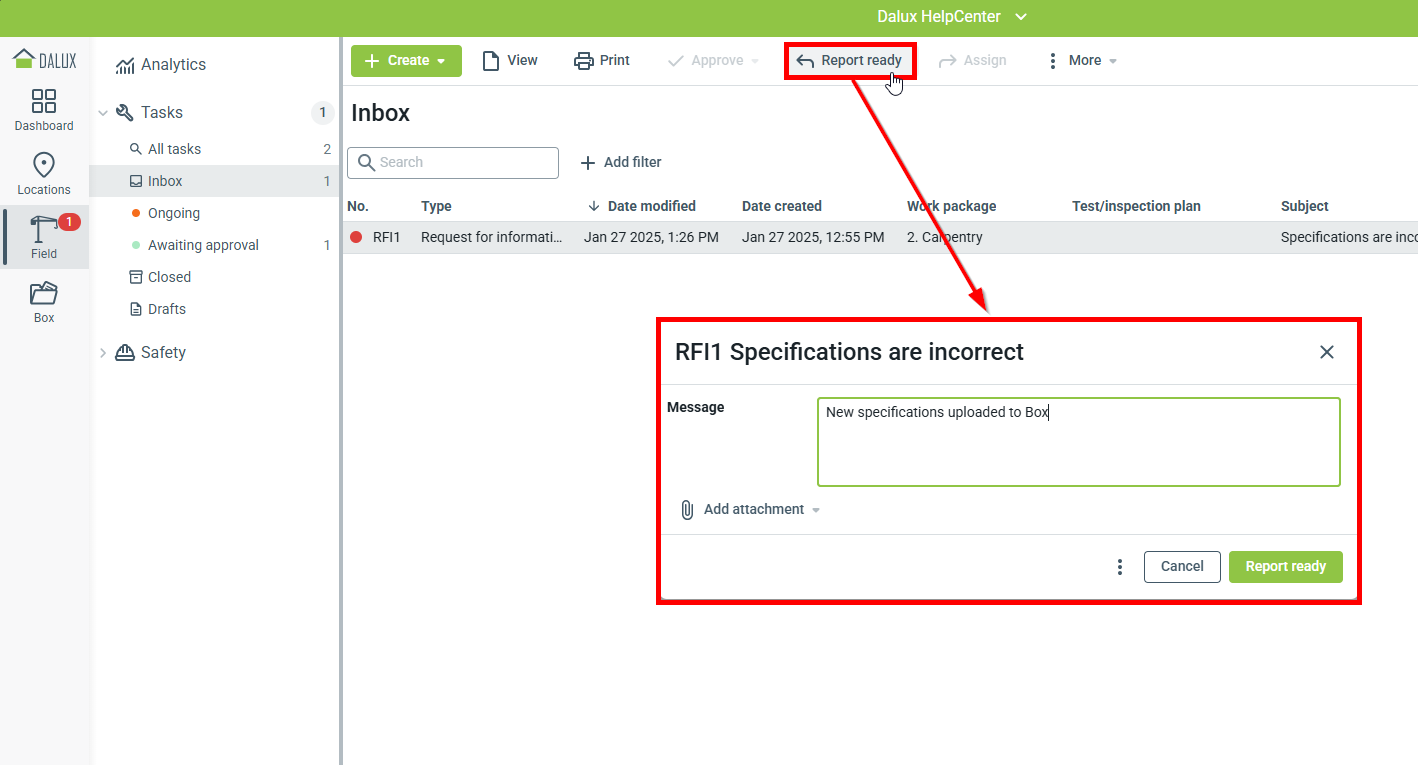The width and height of the screenshot is (1418, 765).
Task: Click the paperclip Add attachment icon
Action: click(x=687, y=510)
